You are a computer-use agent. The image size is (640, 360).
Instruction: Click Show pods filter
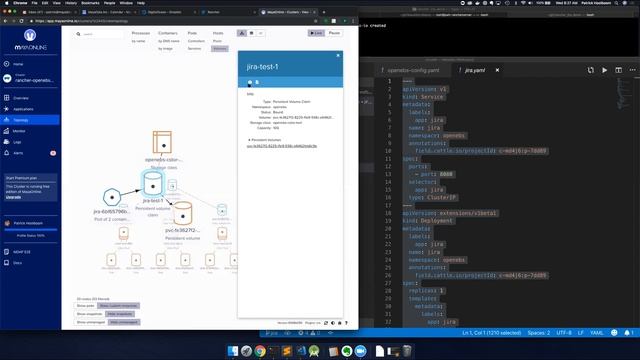[86, 306]
